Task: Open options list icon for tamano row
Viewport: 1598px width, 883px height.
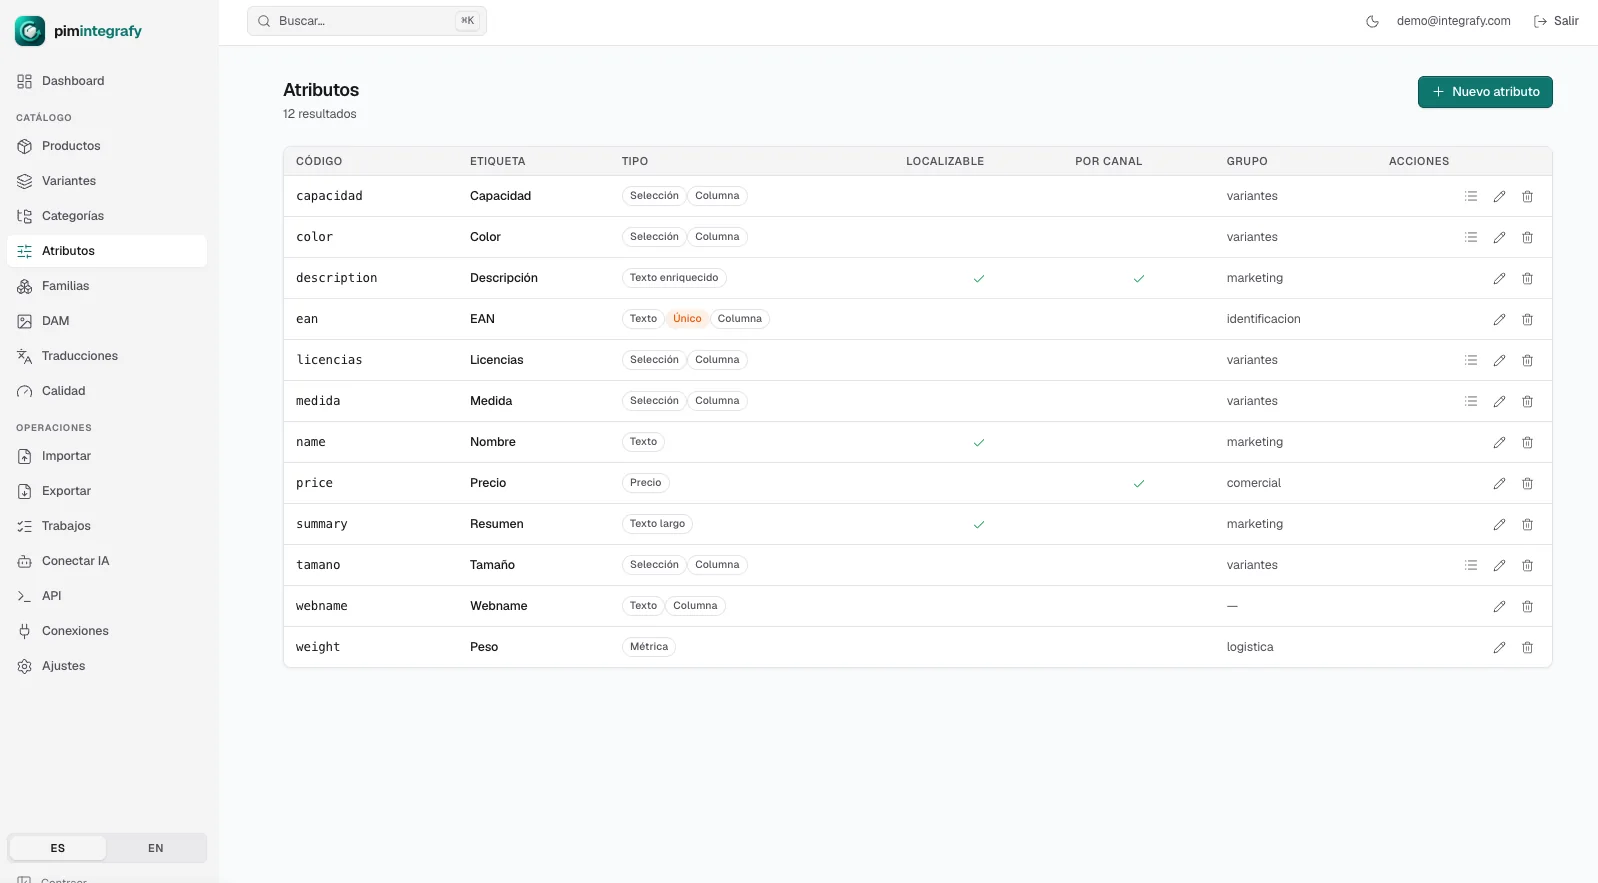Action: pyautogui.click(x=1471, y=566)
